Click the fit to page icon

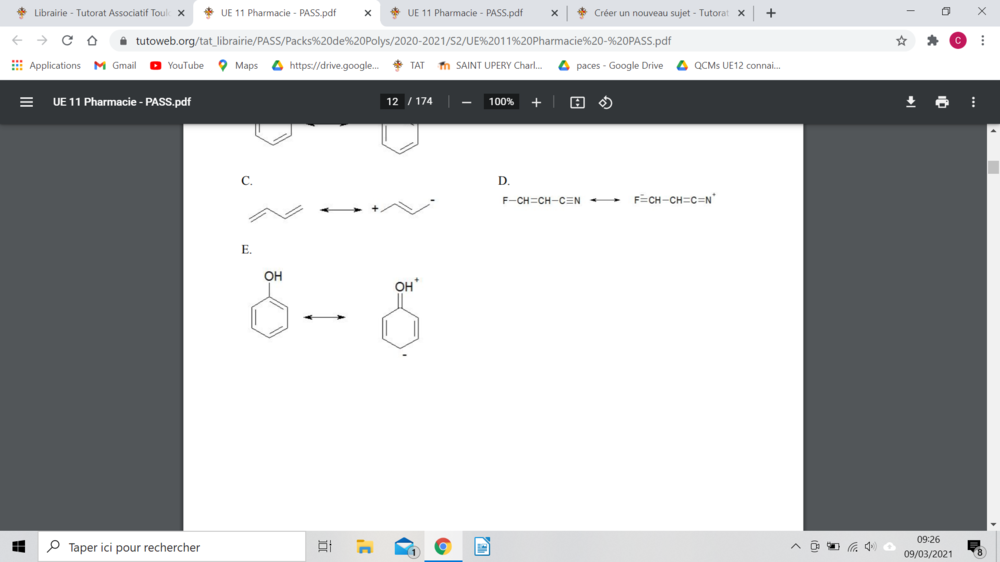tap(577, 102)
